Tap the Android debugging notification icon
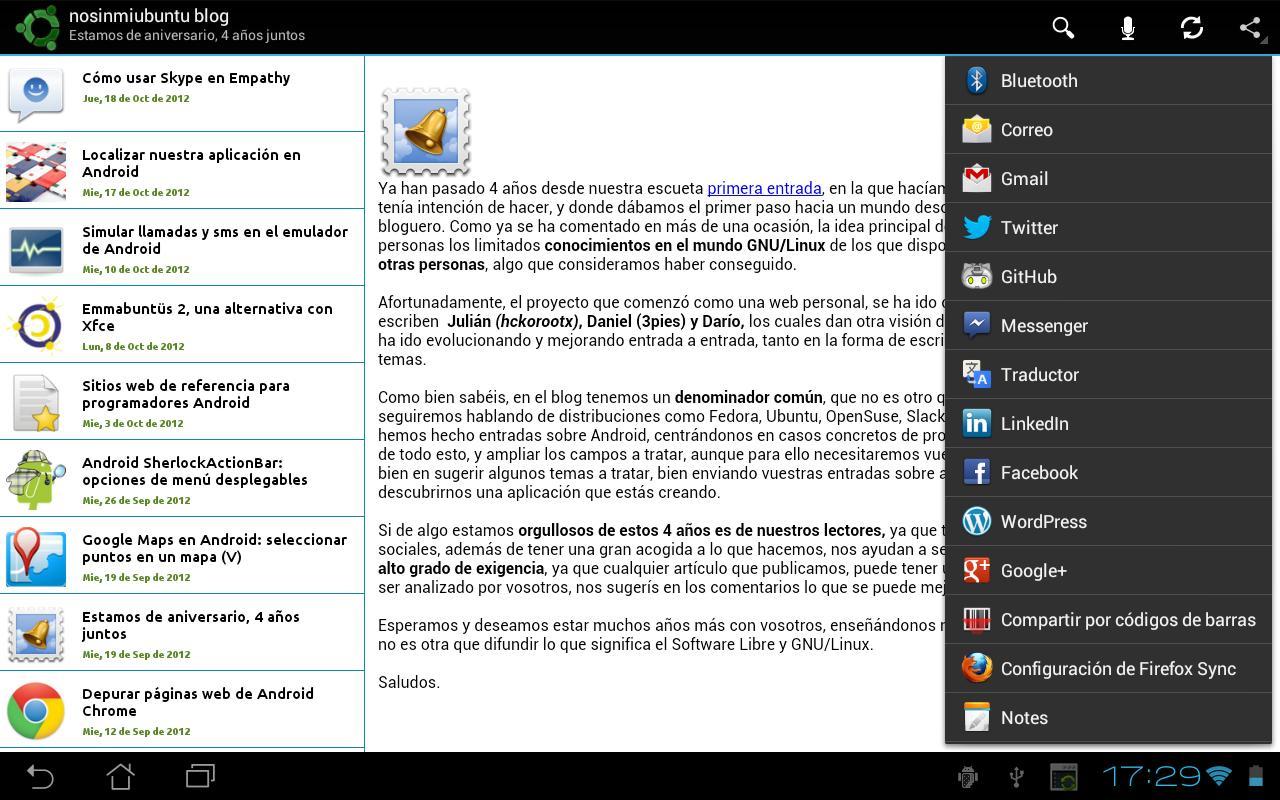The image size is (1280, 800). pyautogui.click(x=967, y=776)
